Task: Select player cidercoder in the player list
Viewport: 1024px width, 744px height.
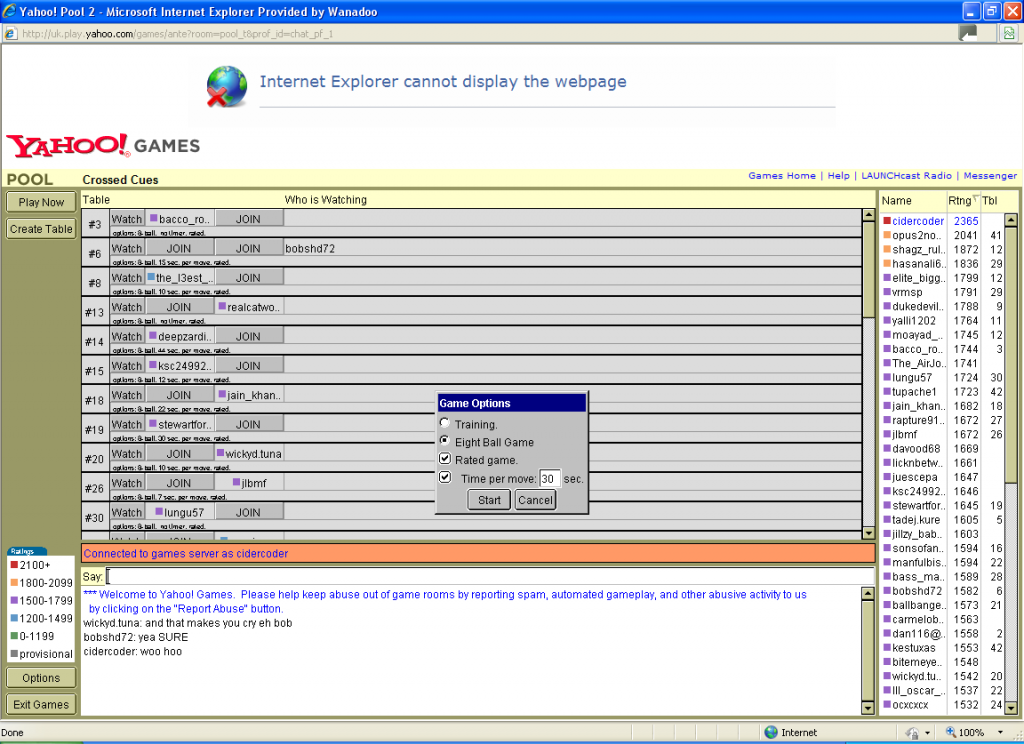Action: (918, 221)
